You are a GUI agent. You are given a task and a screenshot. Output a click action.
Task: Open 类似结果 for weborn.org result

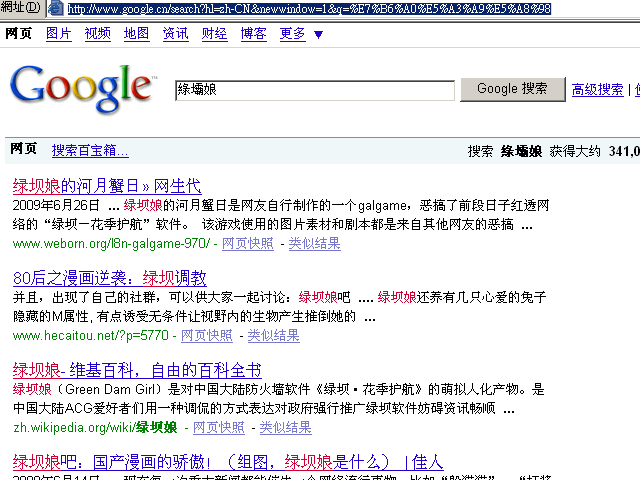(314, 244)
